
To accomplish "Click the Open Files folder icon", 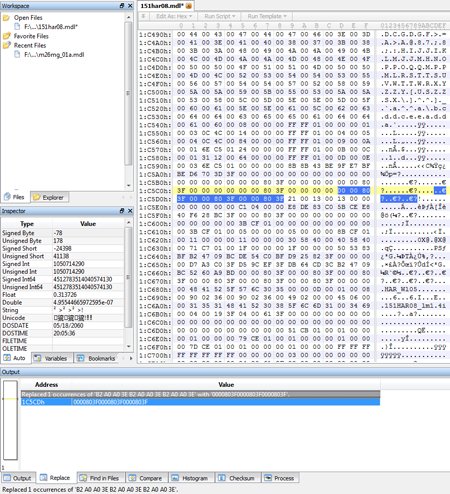I will 6,18.
